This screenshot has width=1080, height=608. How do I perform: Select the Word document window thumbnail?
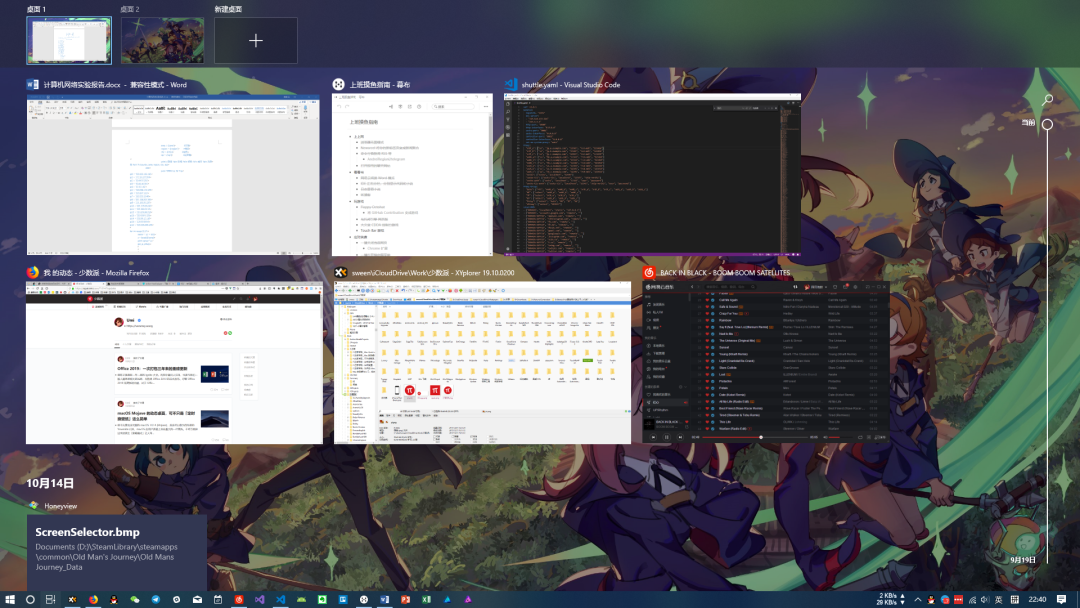click(173, 174)
